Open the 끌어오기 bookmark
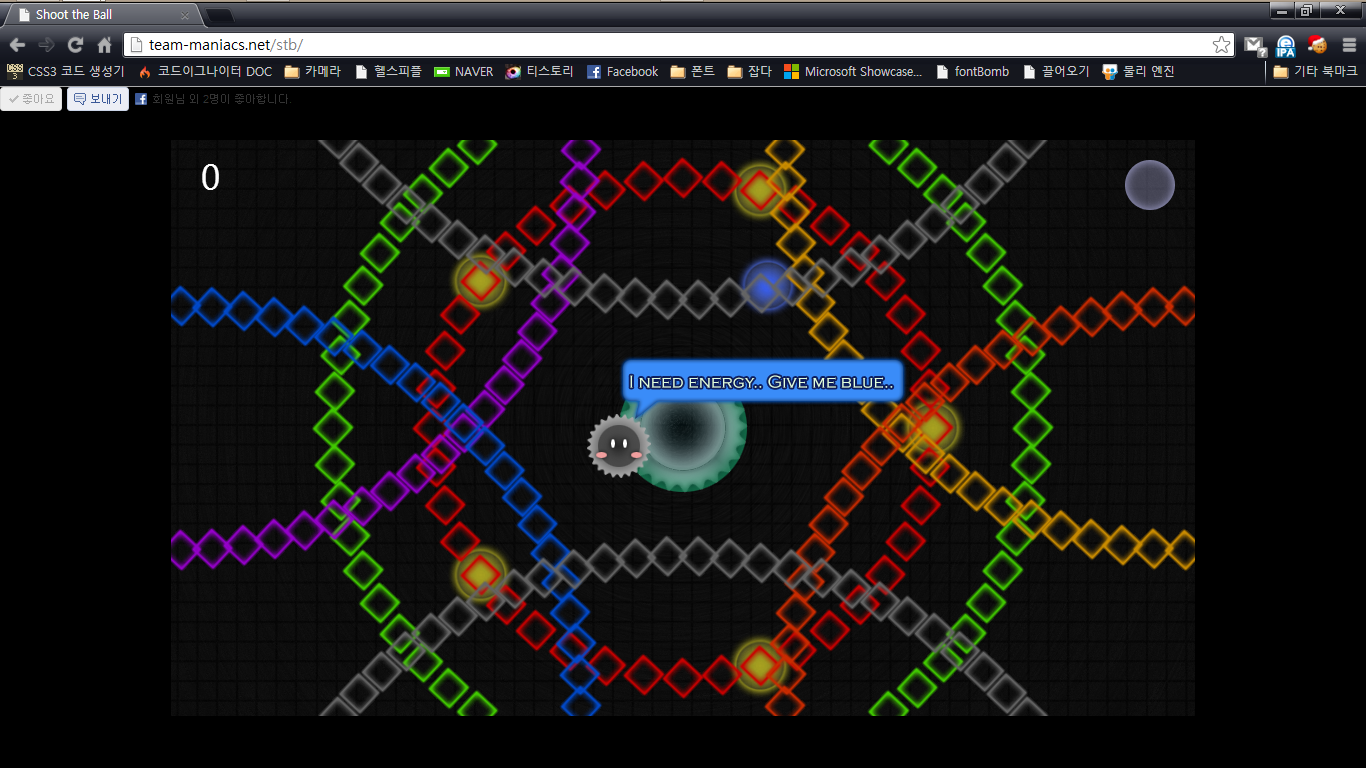This screenshot has height=768, width=1366. (1056, 71)
